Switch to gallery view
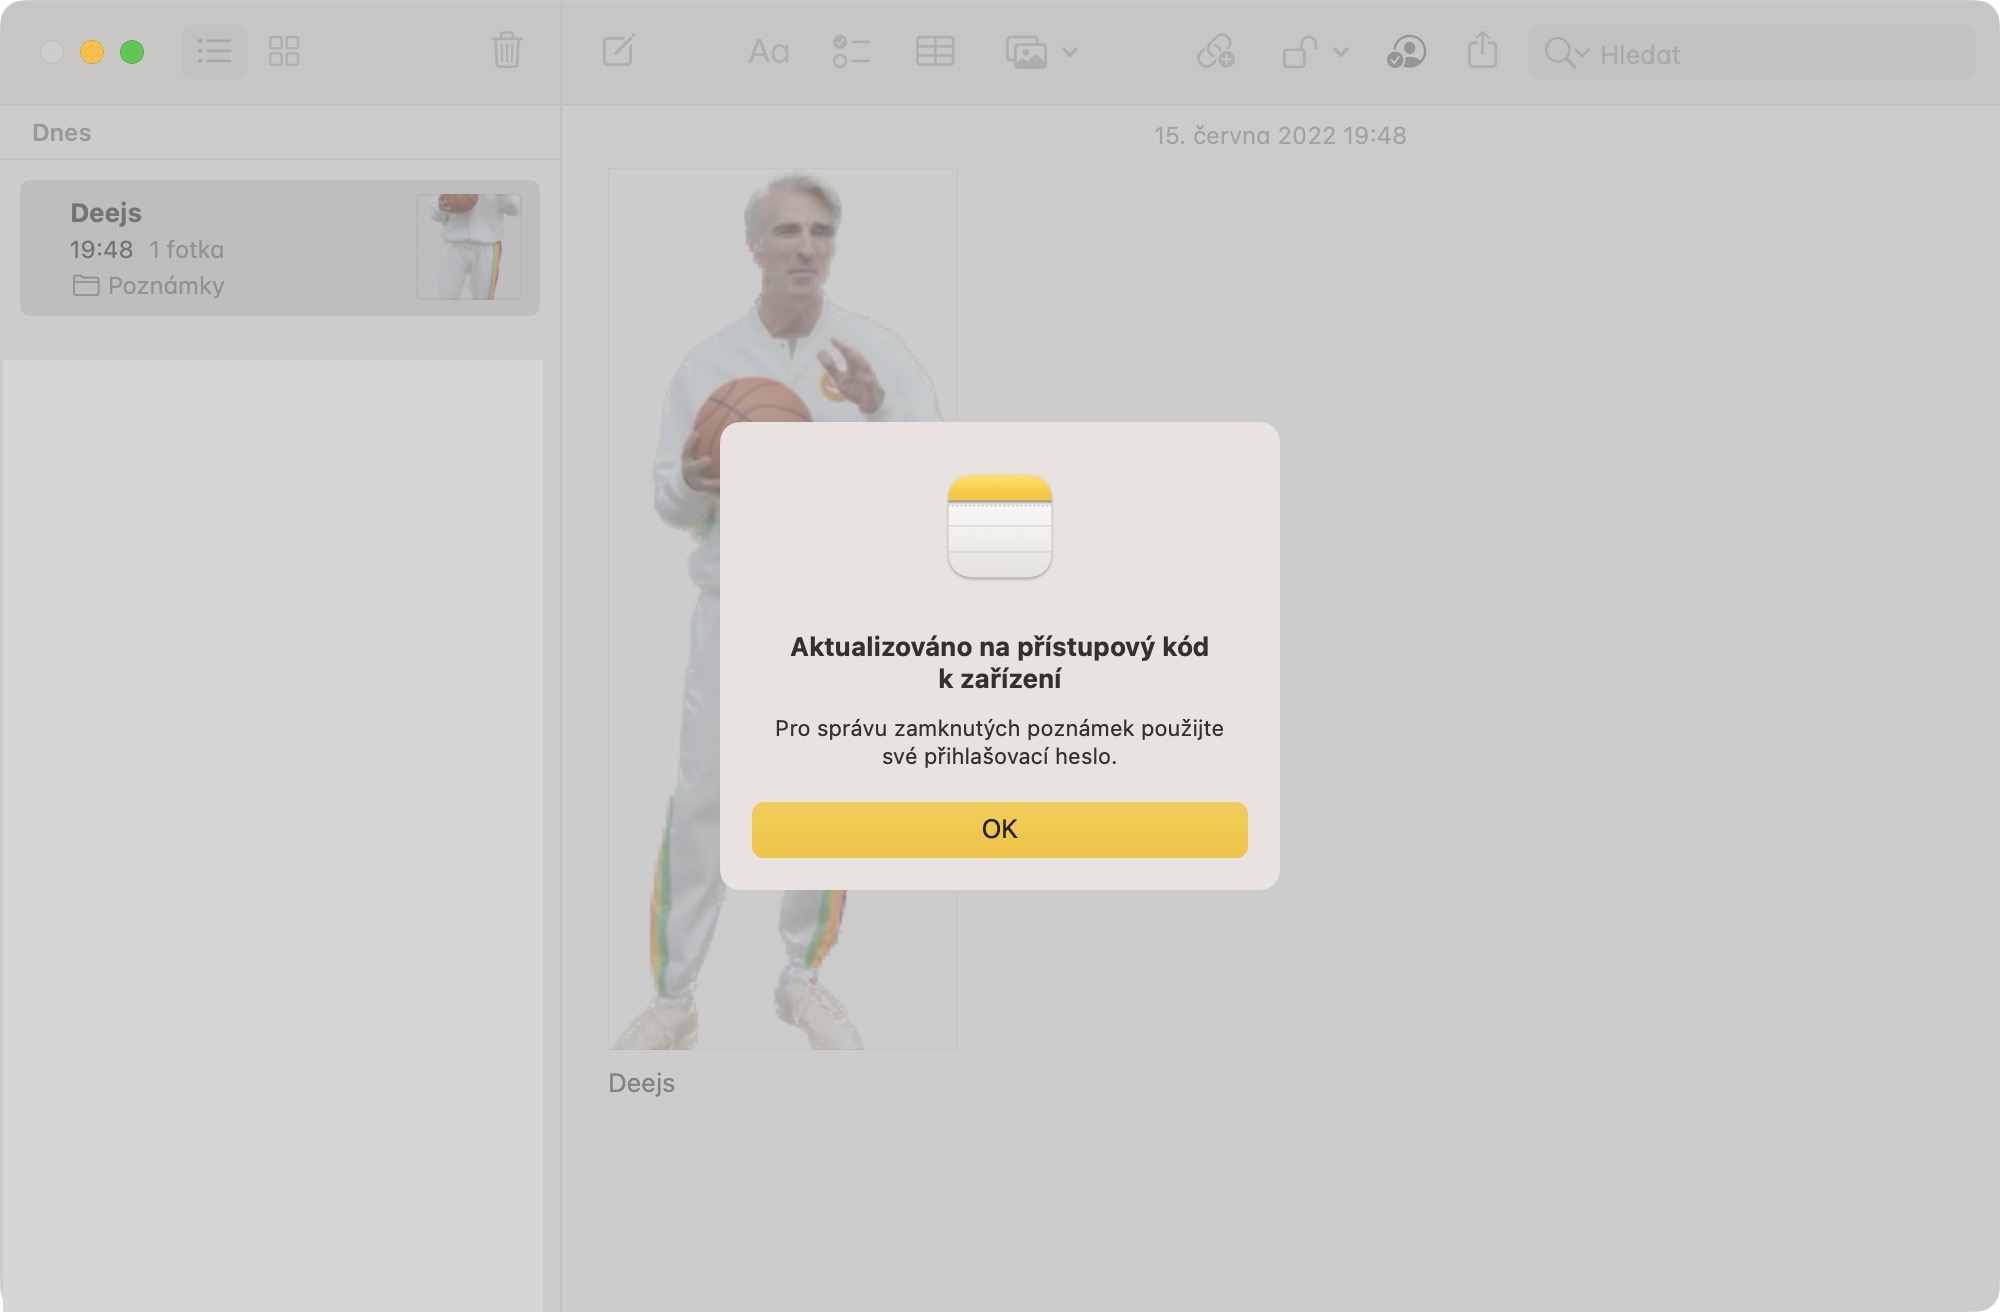The image size is (2000, 1312). (284, 52)
